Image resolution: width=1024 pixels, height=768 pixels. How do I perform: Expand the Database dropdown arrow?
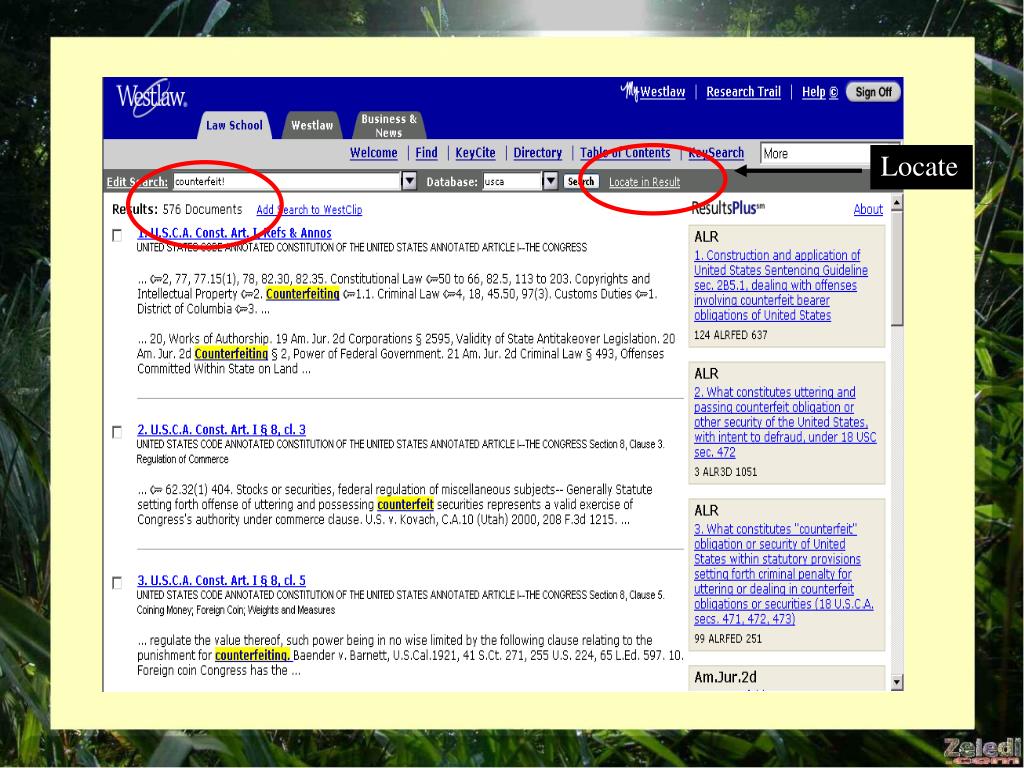click(x=551, y=181)
